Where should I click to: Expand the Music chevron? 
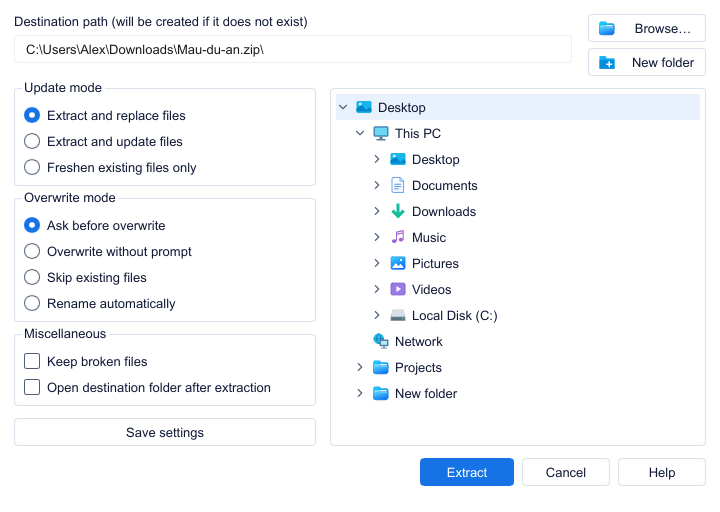pos(377,237)
